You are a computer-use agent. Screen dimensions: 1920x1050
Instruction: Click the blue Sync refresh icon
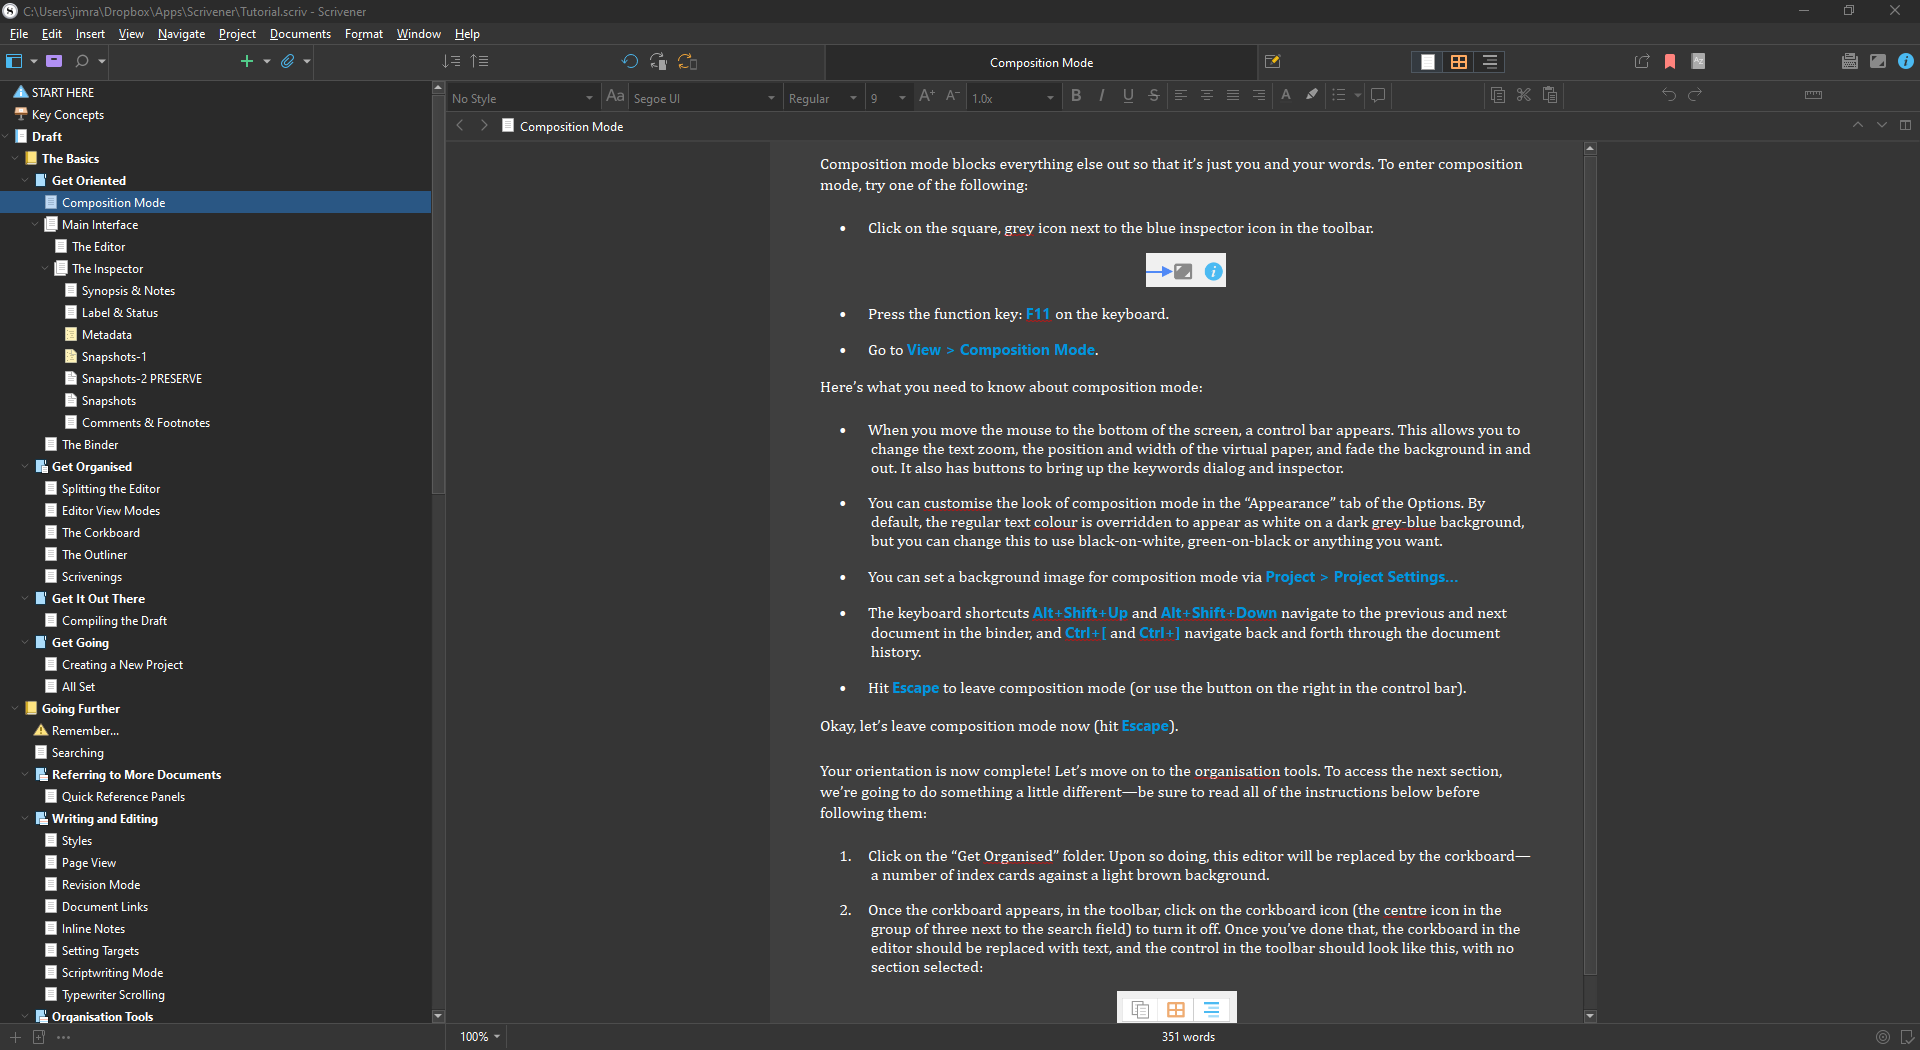630,62
